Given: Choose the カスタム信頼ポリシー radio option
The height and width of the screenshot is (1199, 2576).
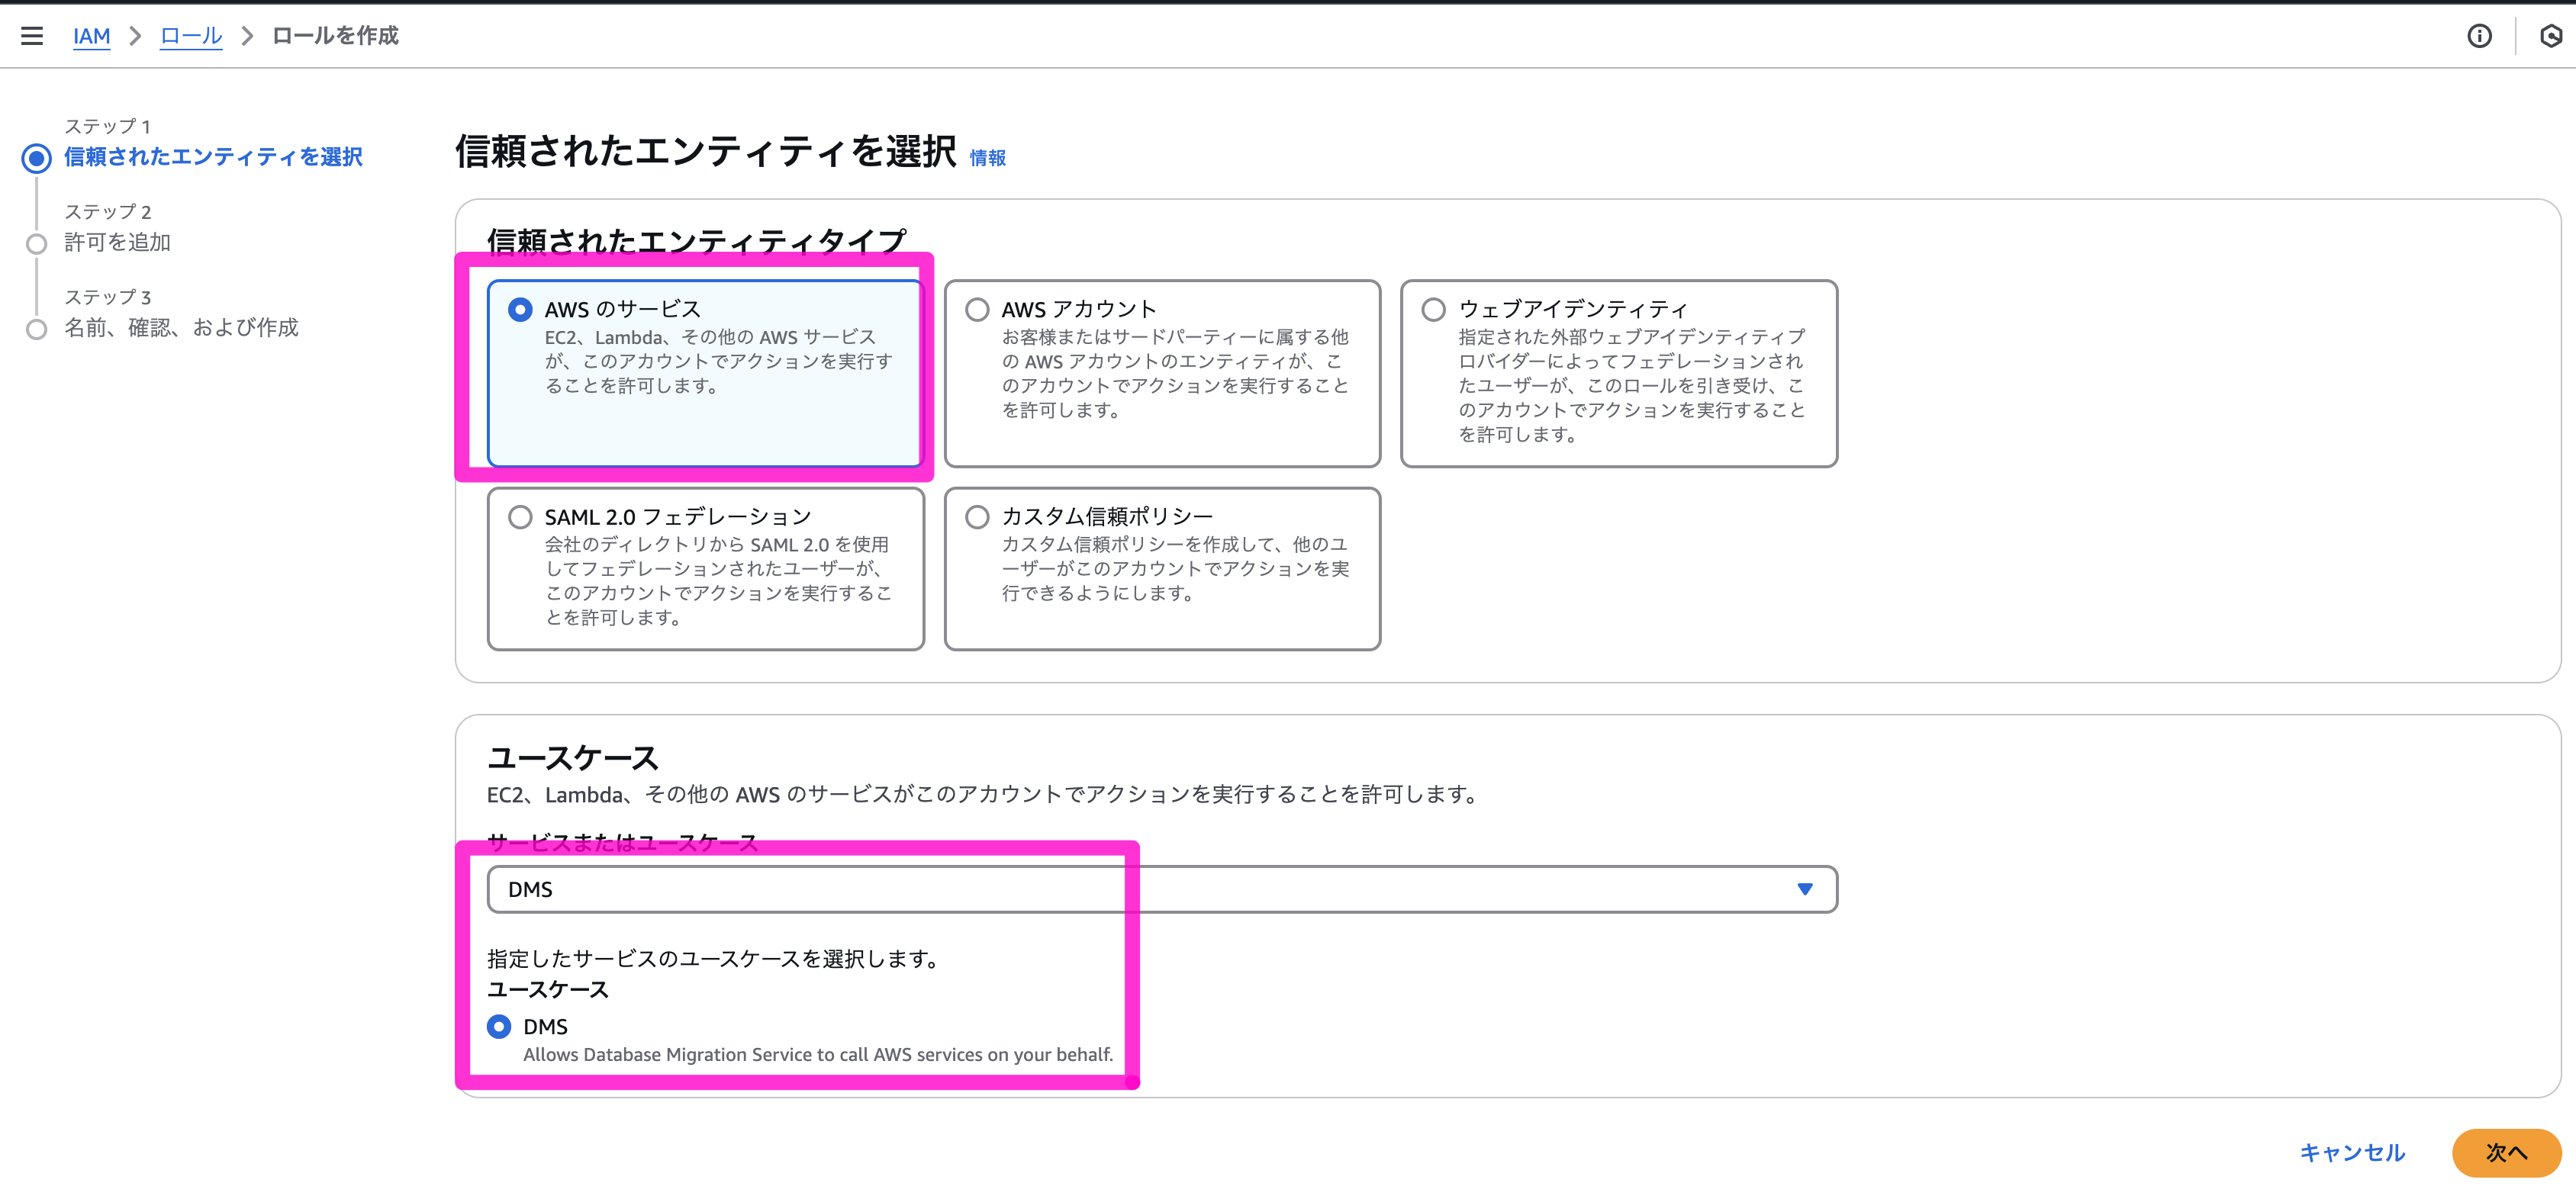Looking at the screenshot, I should [977, 517].
